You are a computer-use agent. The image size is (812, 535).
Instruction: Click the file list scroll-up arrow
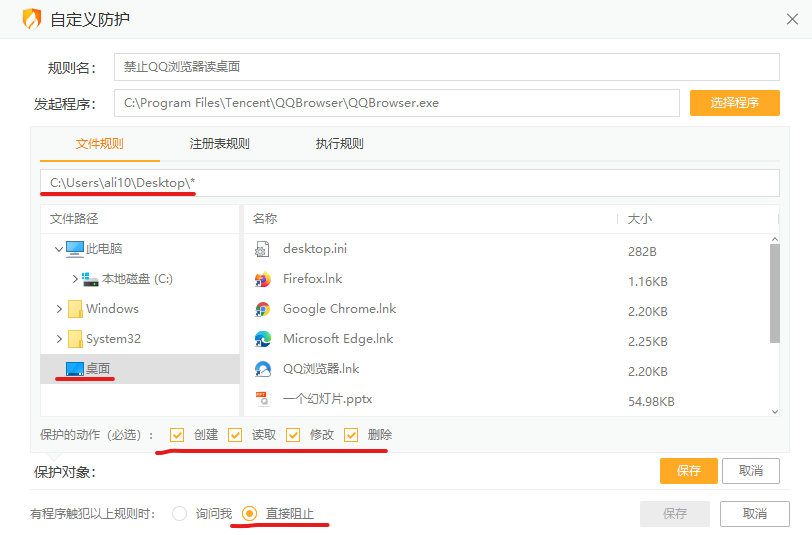click(x=775, y=239)
